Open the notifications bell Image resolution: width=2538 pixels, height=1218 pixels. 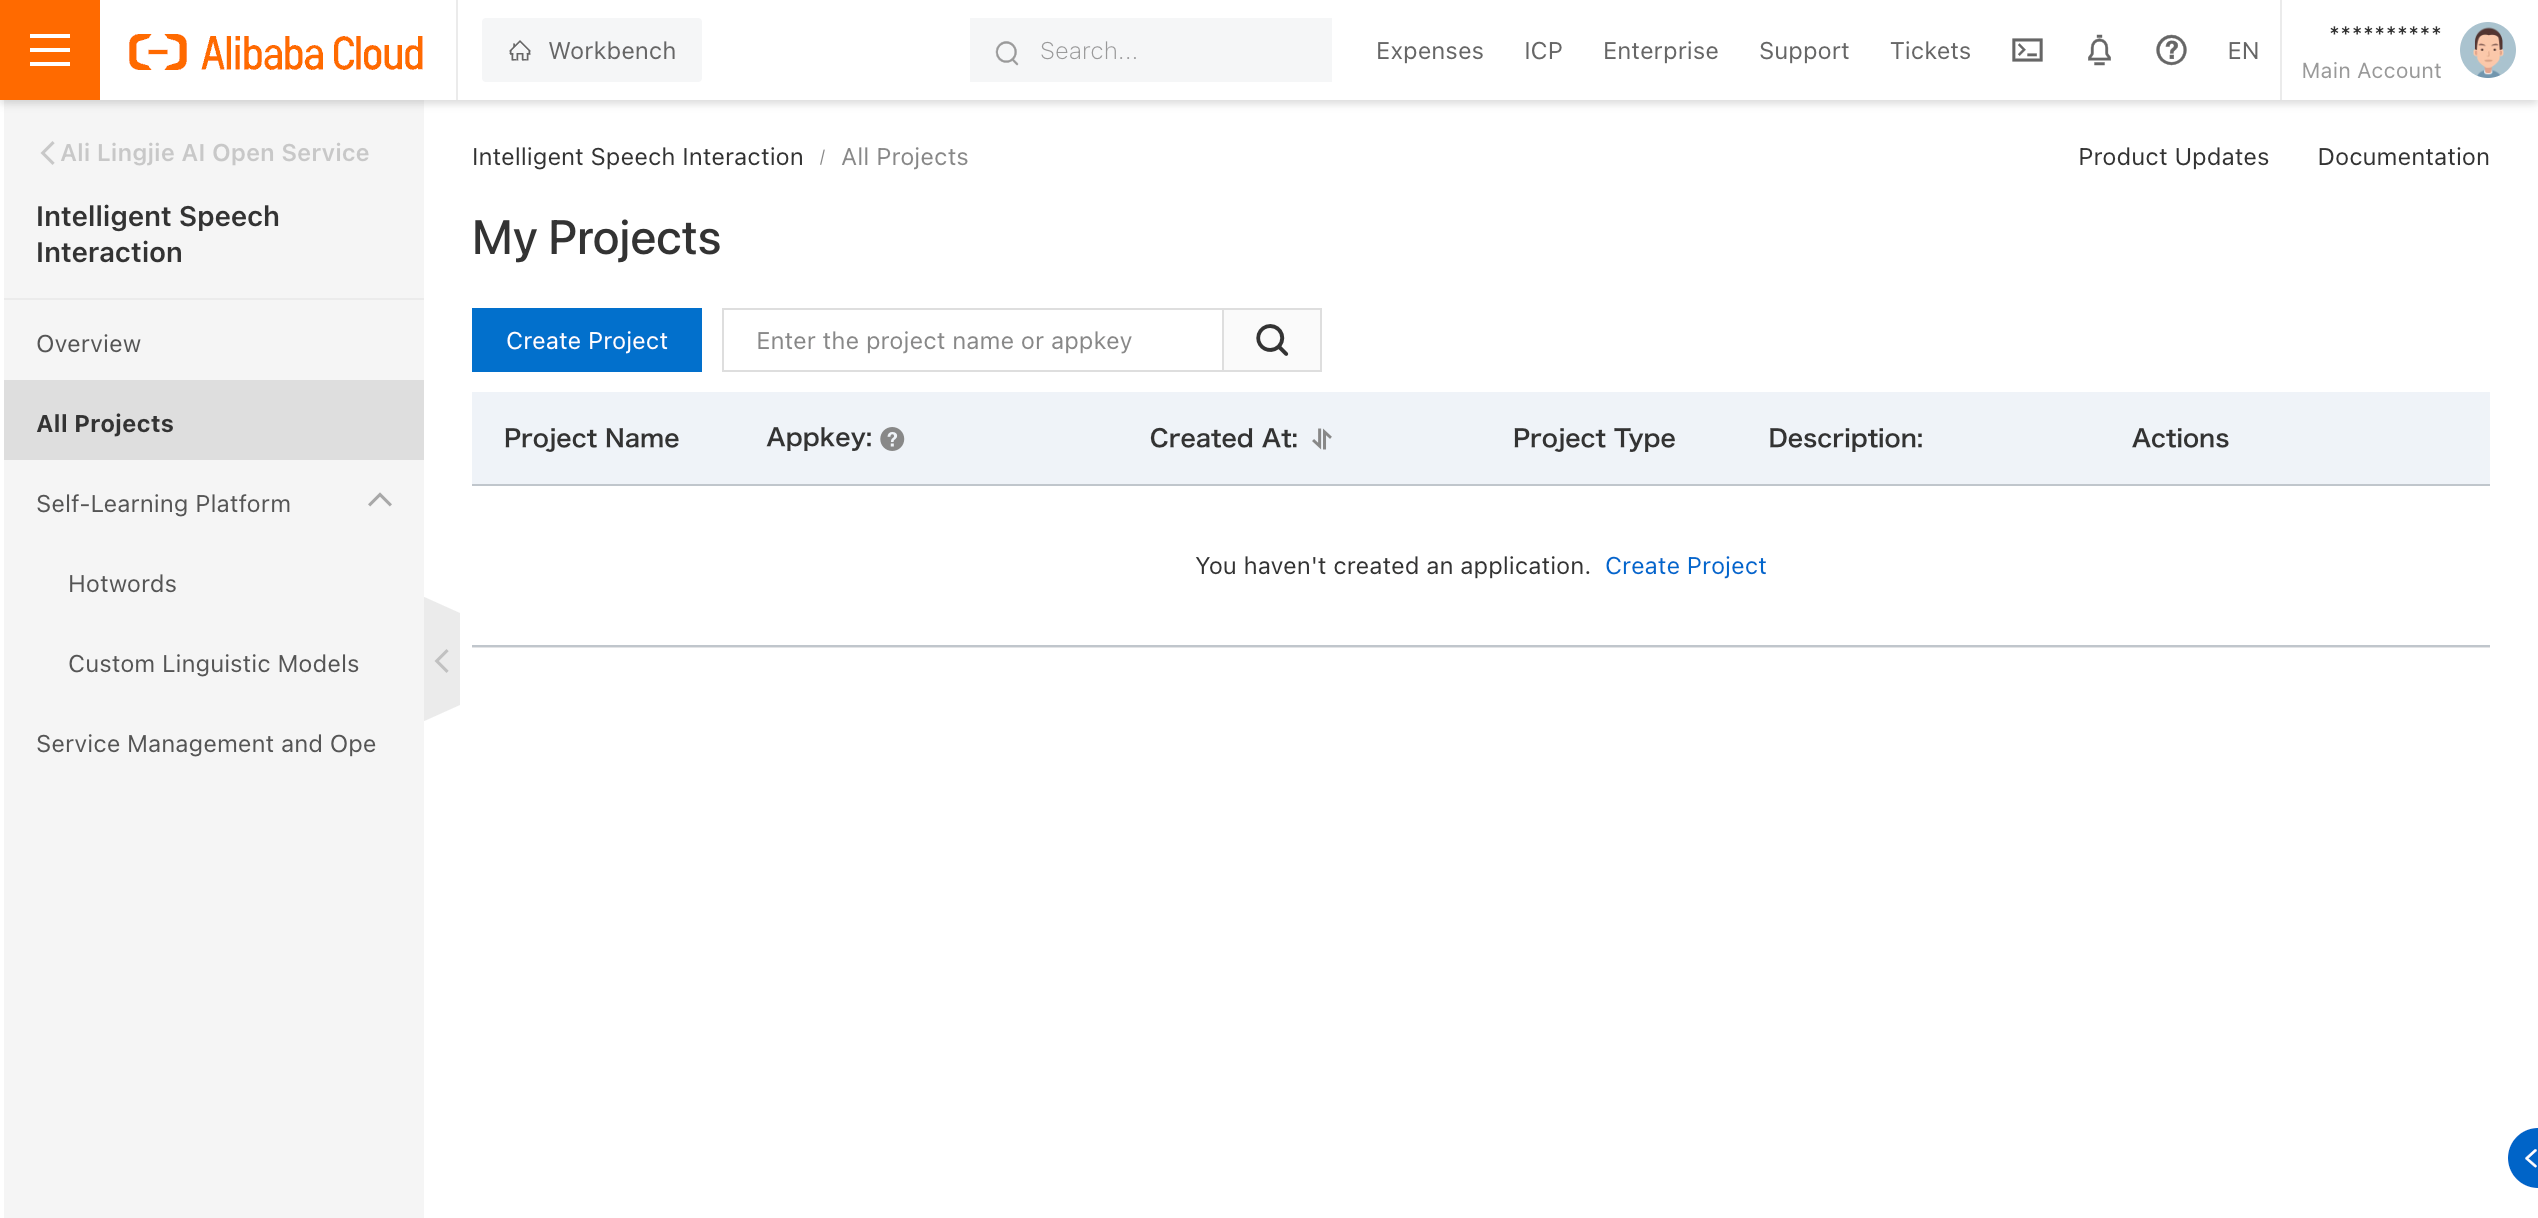2099,50
